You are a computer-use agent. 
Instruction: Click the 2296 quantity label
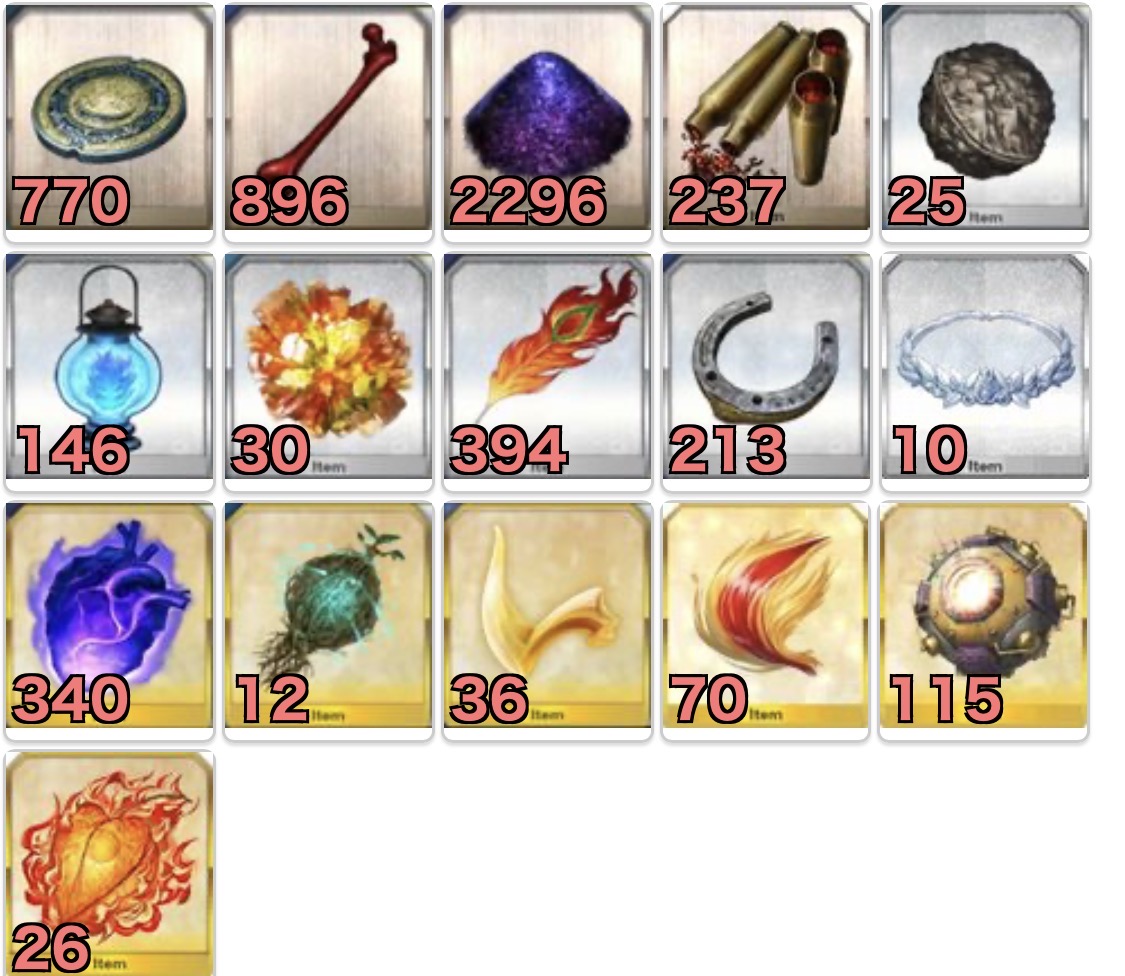click(x=528, y=201)
